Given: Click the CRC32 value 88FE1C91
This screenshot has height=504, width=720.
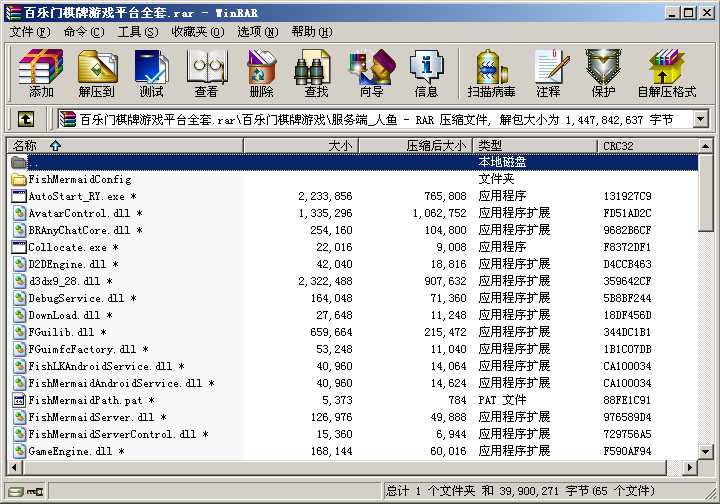Looking at the screenshot, I should pyautogui.click(x=627, y=400).
